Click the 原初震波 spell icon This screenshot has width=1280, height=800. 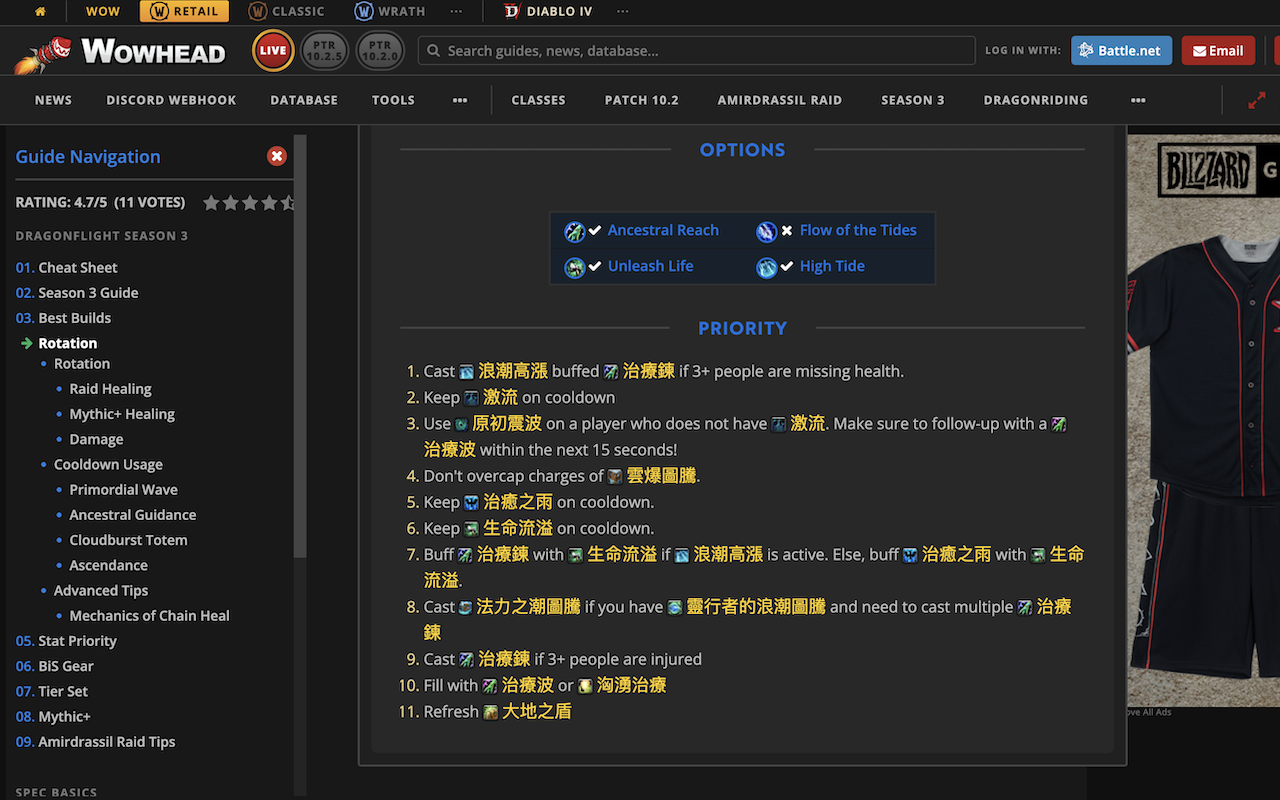click(461, 424)
